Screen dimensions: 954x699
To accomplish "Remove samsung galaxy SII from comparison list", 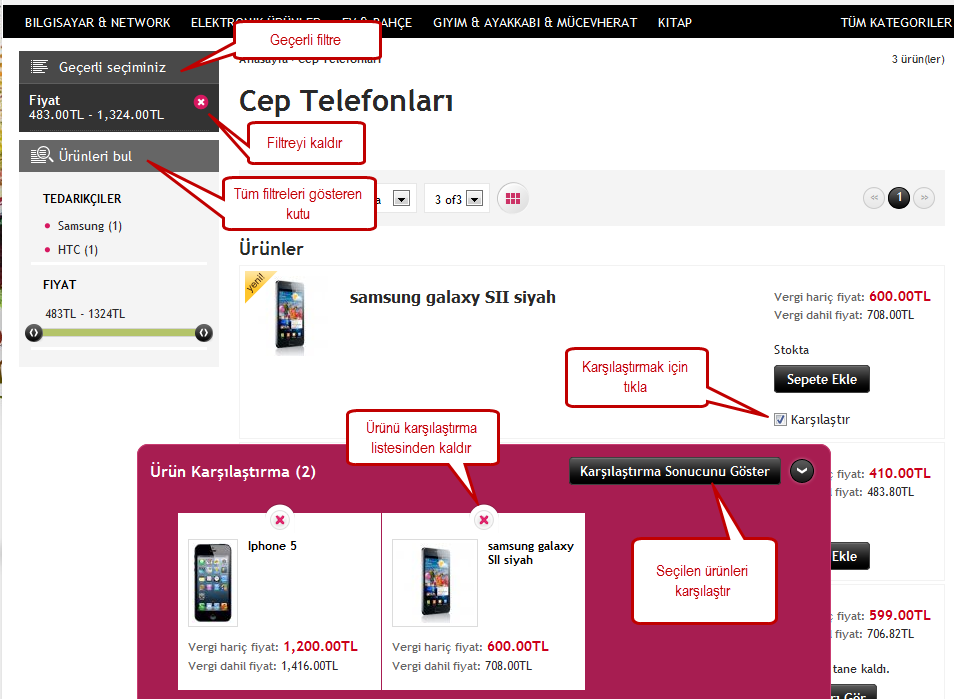I will 484,520.
